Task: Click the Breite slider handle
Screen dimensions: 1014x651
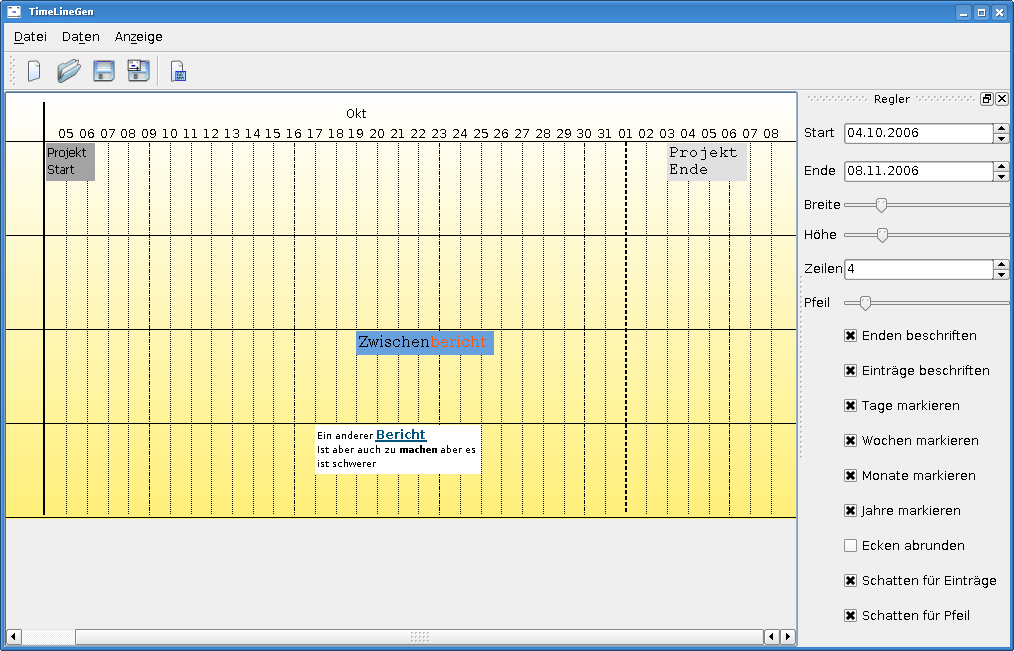Action: pos(881,205)
